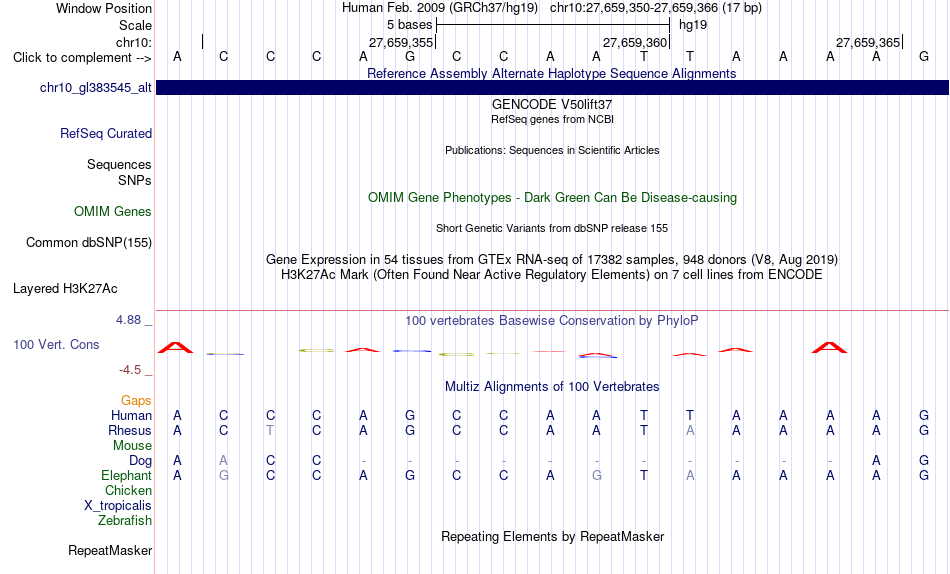Click the 27,659,355 coordinate marker
950x574 pixels.
point(401,42)
